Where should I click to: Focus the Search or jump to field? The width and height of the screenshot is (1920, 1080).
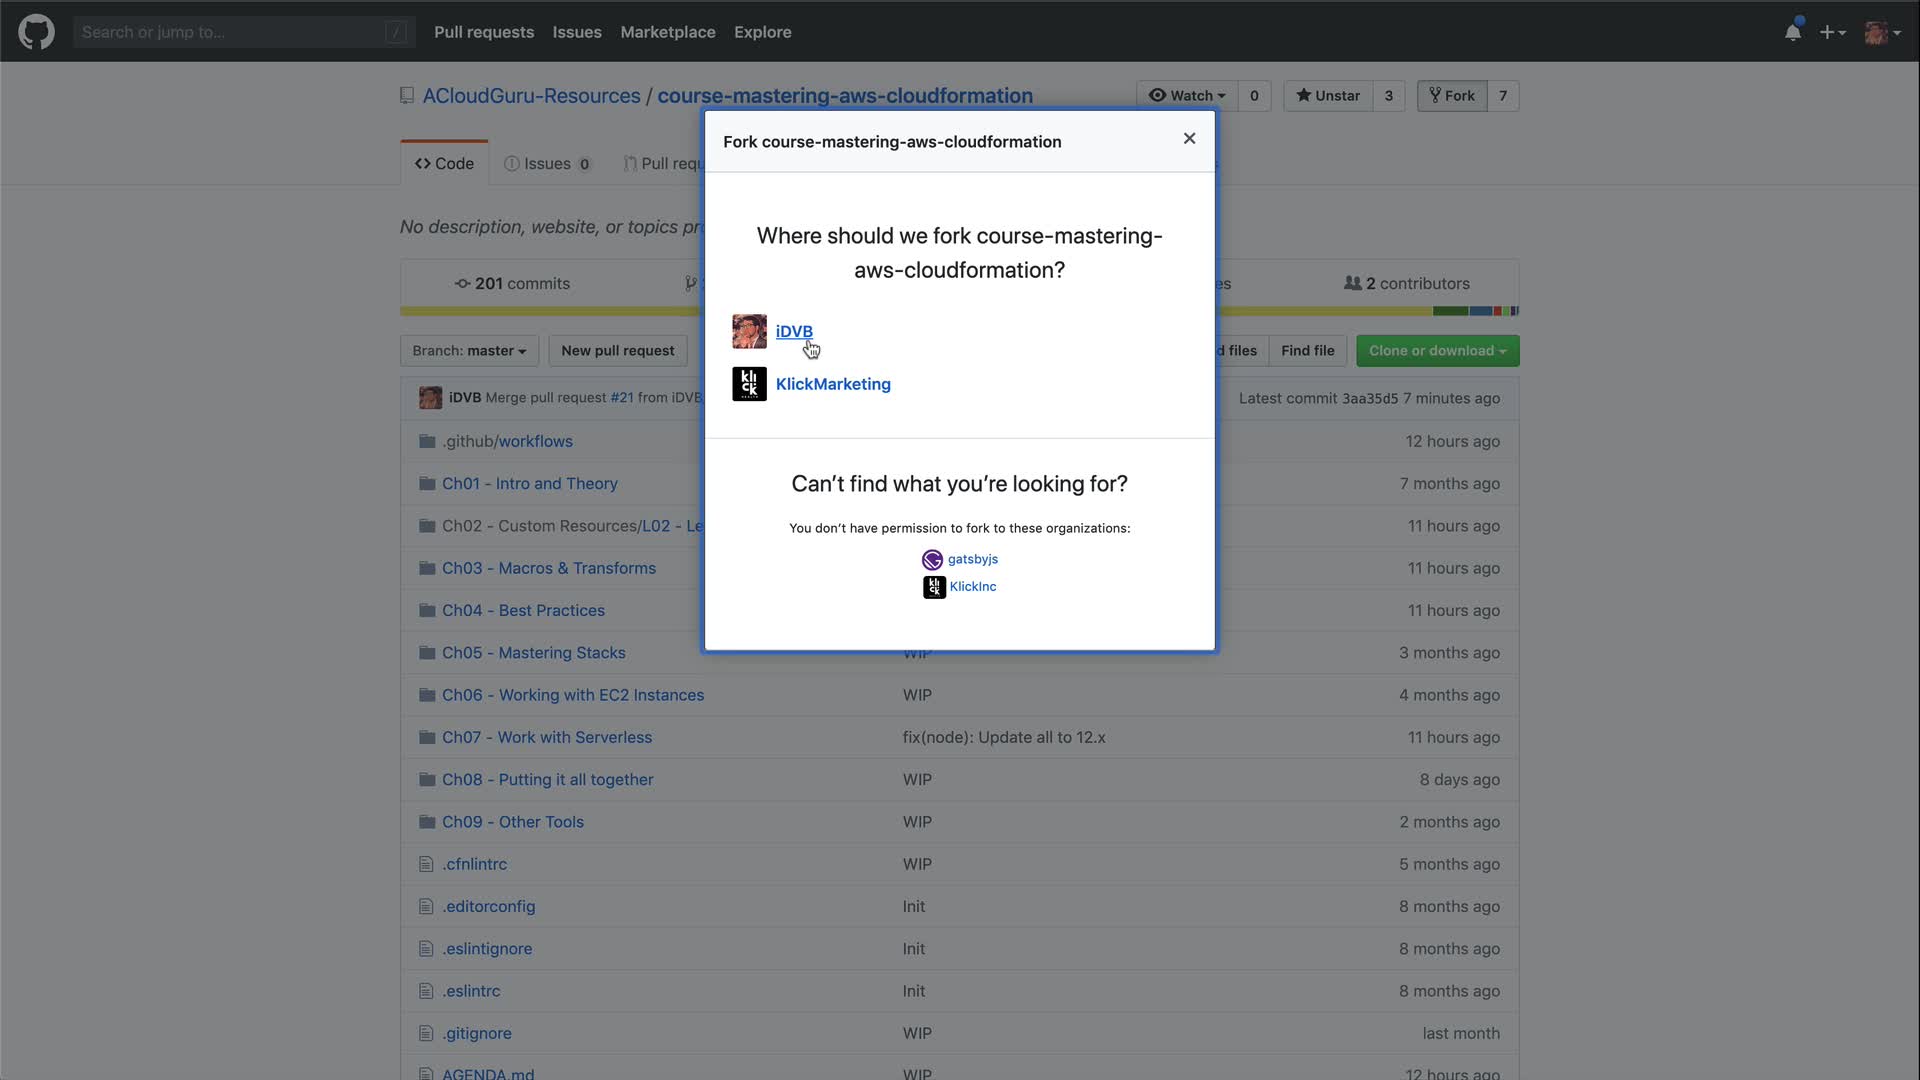[230, 32]
